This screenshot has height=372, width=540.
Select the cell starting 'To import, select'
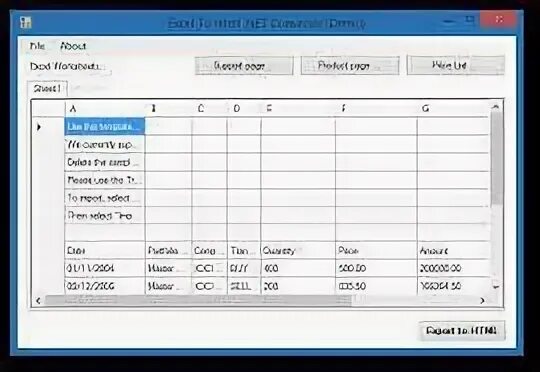point(105,198)
